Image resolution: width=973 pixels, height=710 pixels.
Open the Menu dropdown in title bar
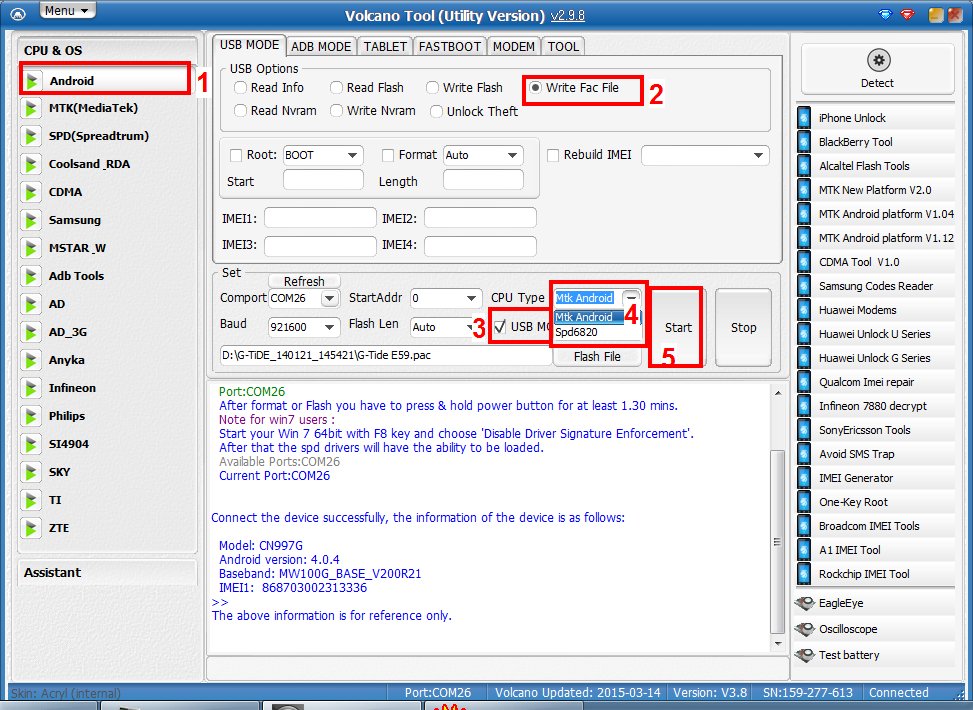point(68,11)
